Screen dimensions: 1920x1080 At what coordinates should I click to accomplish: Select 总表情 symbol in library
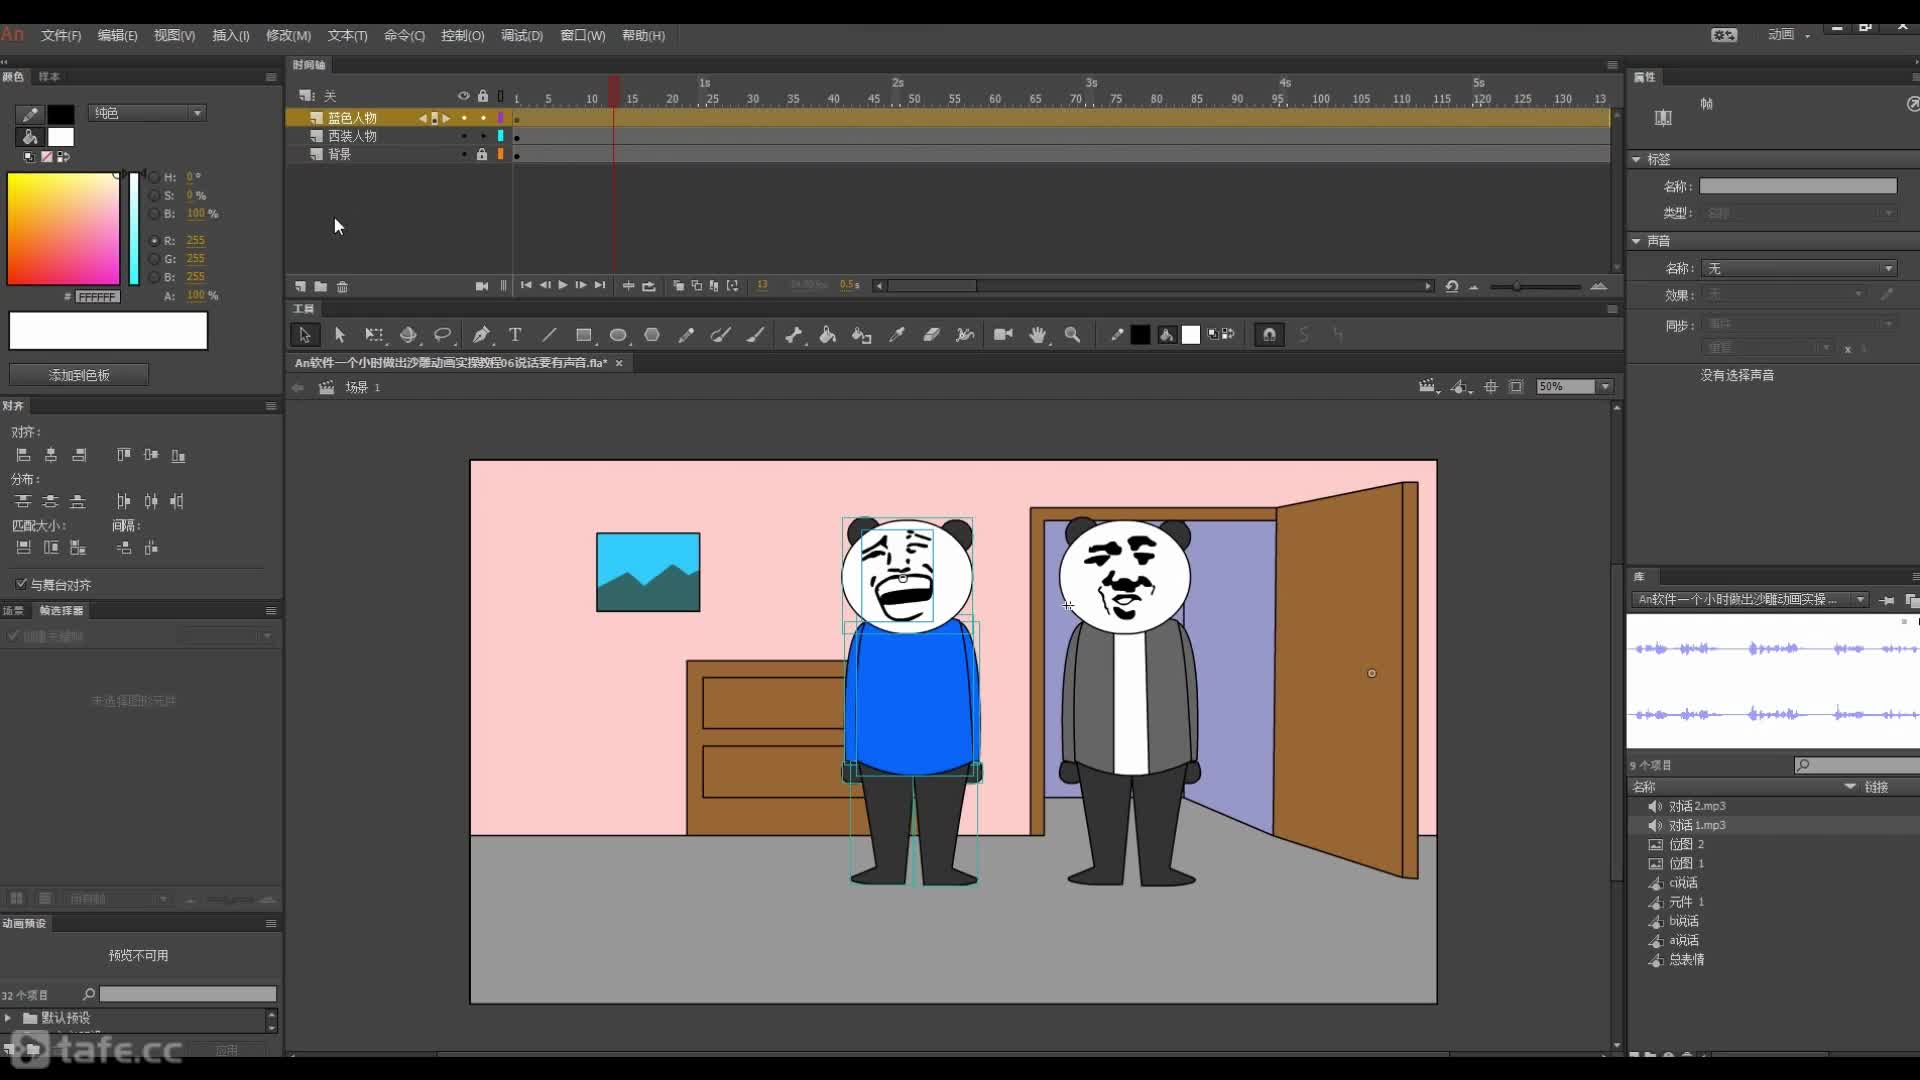coord(1686,960)
